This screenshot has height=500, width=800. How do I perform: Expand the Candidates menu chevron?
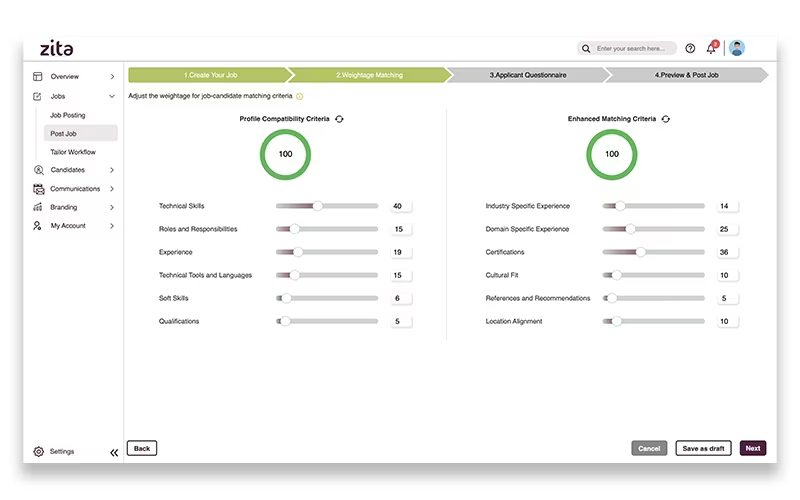(x=112, y=170)
